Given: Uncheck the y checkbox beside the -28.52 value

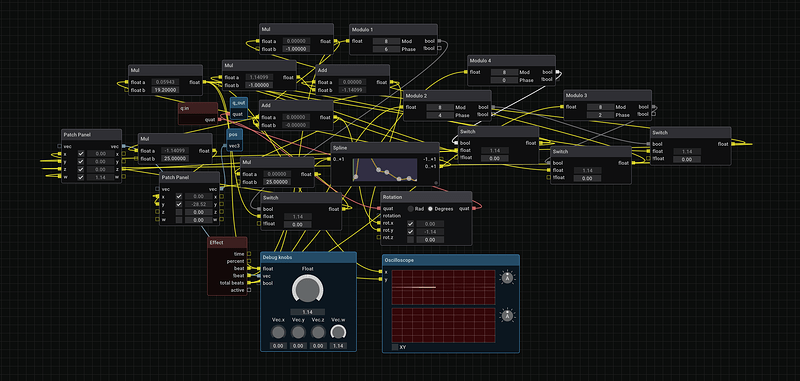Looking at the screenshot, I should point(179,204).
